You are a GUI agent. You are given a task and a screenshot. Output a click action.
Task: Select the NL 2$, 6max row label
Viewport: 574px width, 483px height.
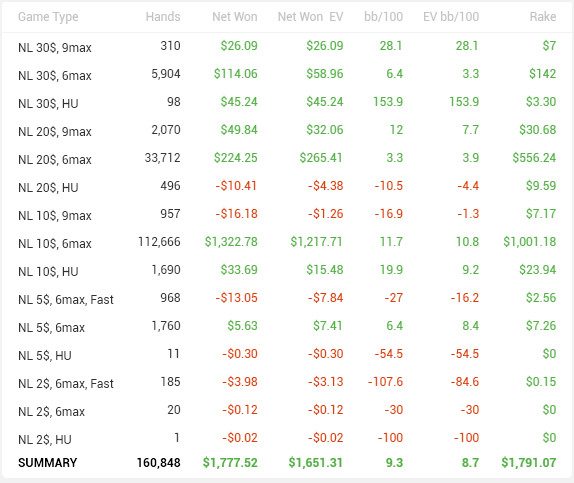pos(52,412)
